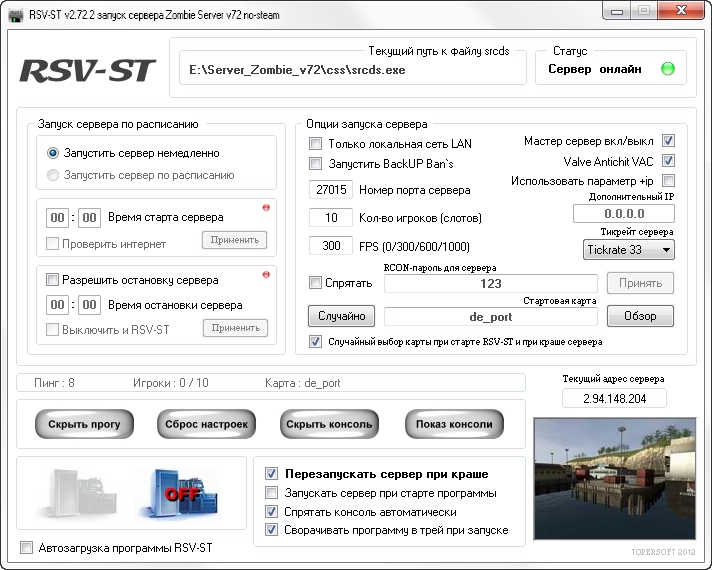Screen dimensions: 712x570
Task: Click the greyed server start icon
Action: 79,493
